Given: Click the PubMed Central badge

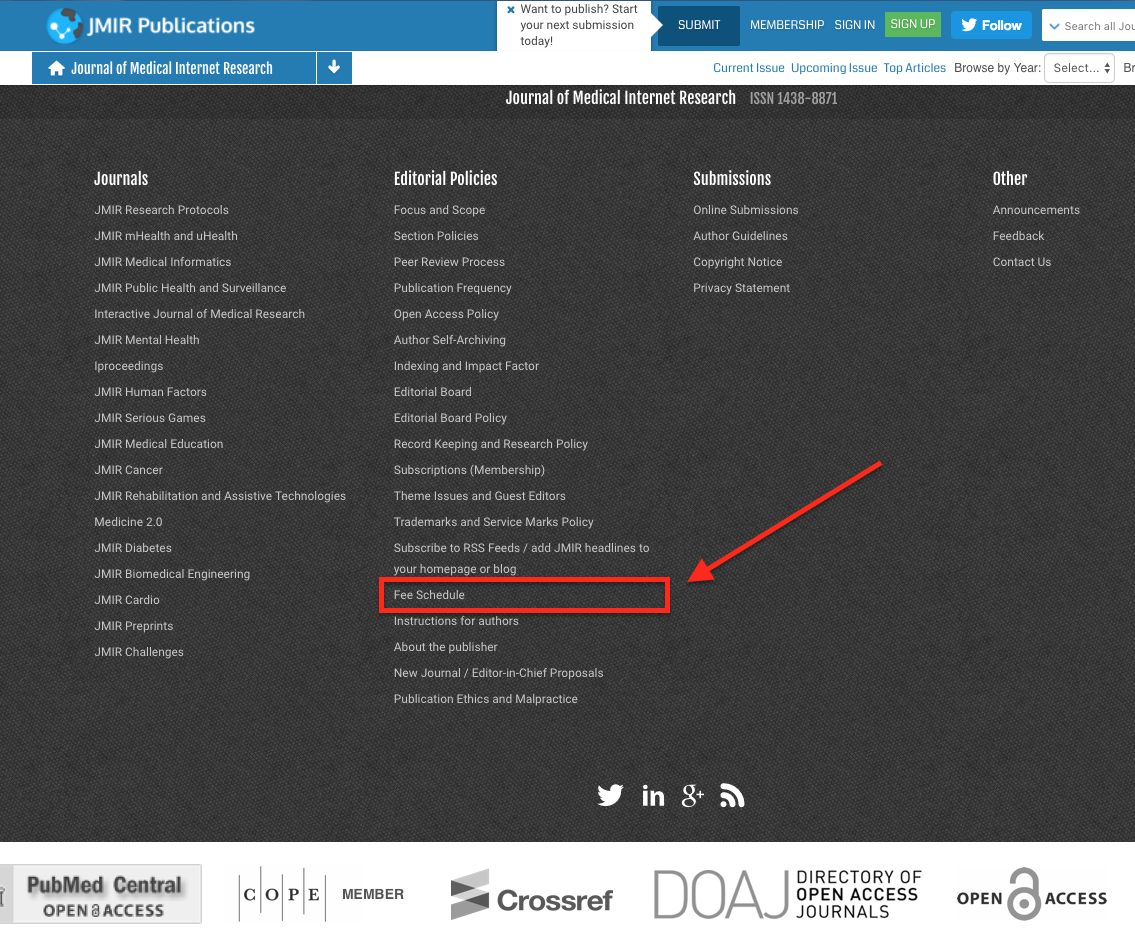Looking at the screenshot, I should (104, 894).
